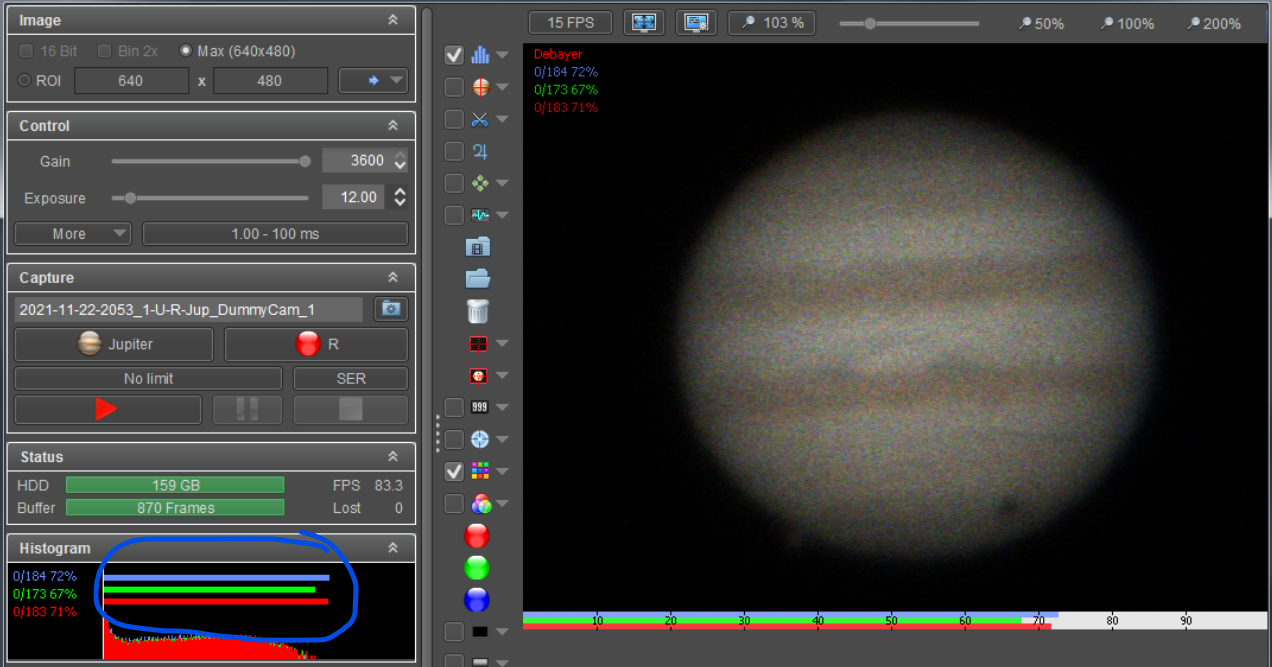Click the Jupiter symbol planet tool icon
This screenshot has height=667, width=1272.
pos(480,151)
